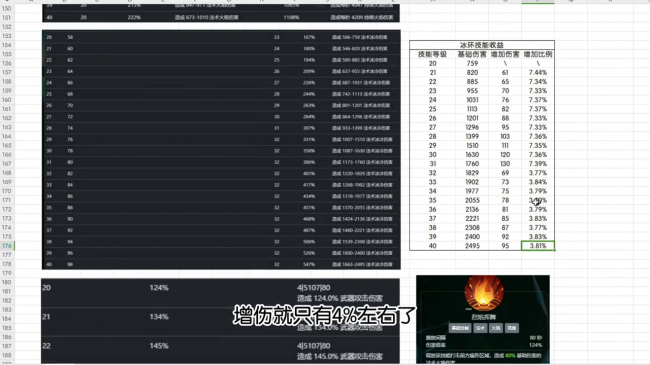
Task: Select the 3.84% ratio cell
Action: (538, 182)
